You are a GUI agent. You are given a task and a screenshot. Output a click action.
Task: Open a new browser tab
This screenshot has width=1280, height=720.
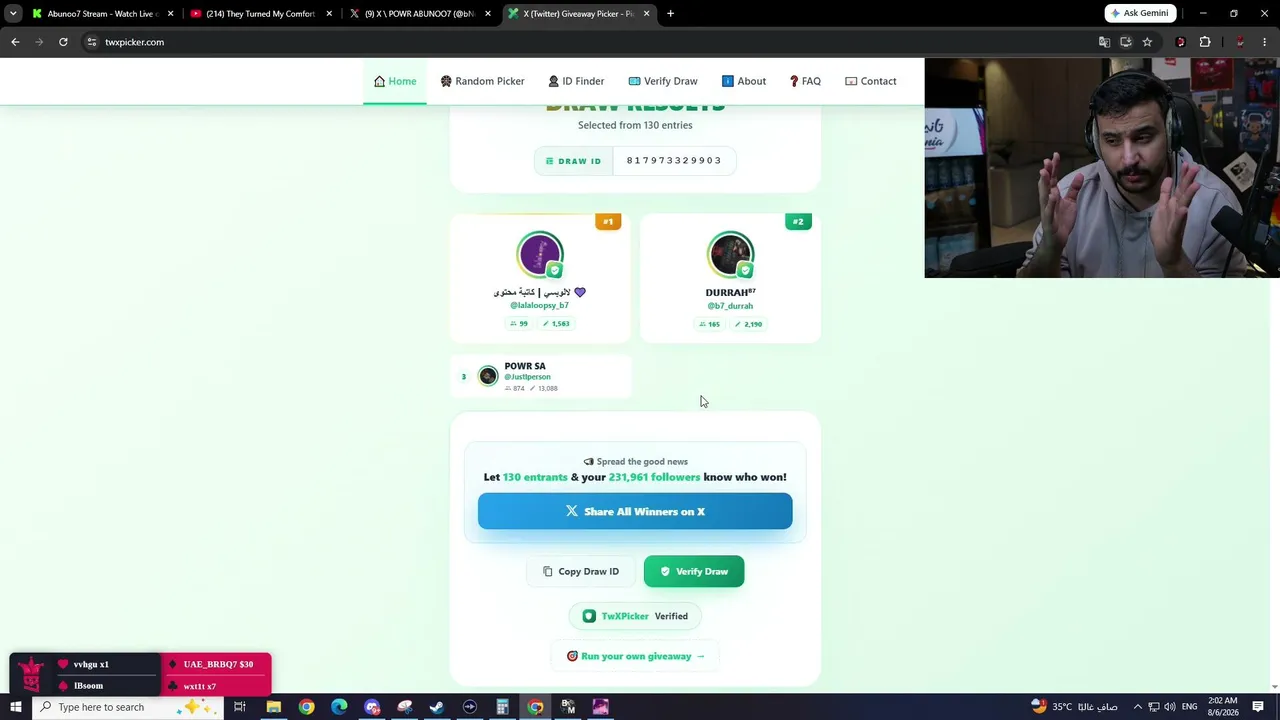point(670,14)
